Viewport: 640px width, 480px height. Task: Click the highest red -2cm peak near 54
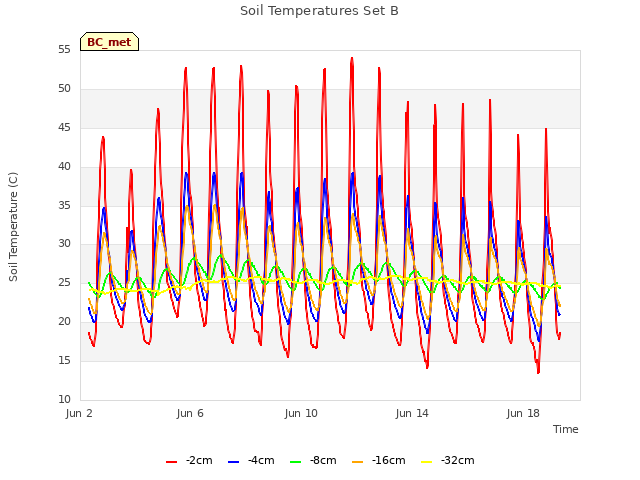pyautogui.click(x=352, y=58)
